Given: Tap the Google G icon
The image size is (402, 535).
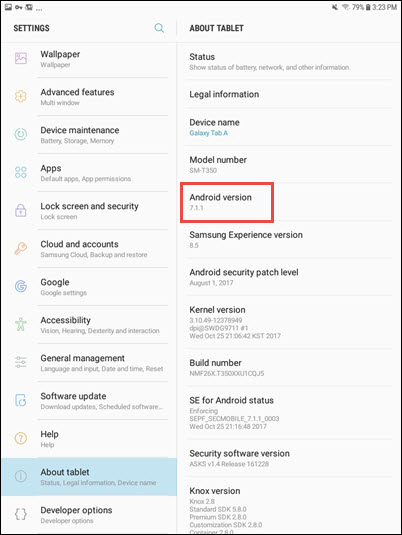Looking at the screenshot, I should coord(21,286).
